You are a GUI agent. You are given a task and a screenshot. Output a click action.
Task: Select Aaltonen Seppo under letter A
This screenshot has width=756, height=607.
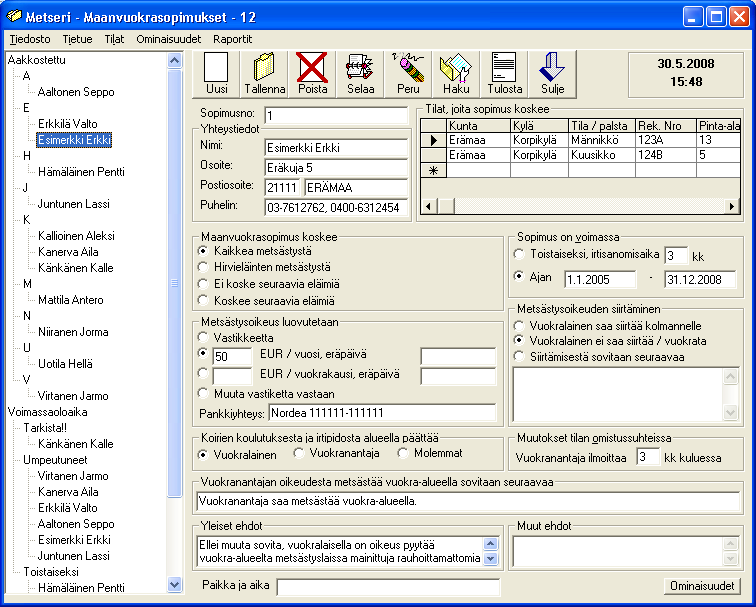click(x=76, y=92)
